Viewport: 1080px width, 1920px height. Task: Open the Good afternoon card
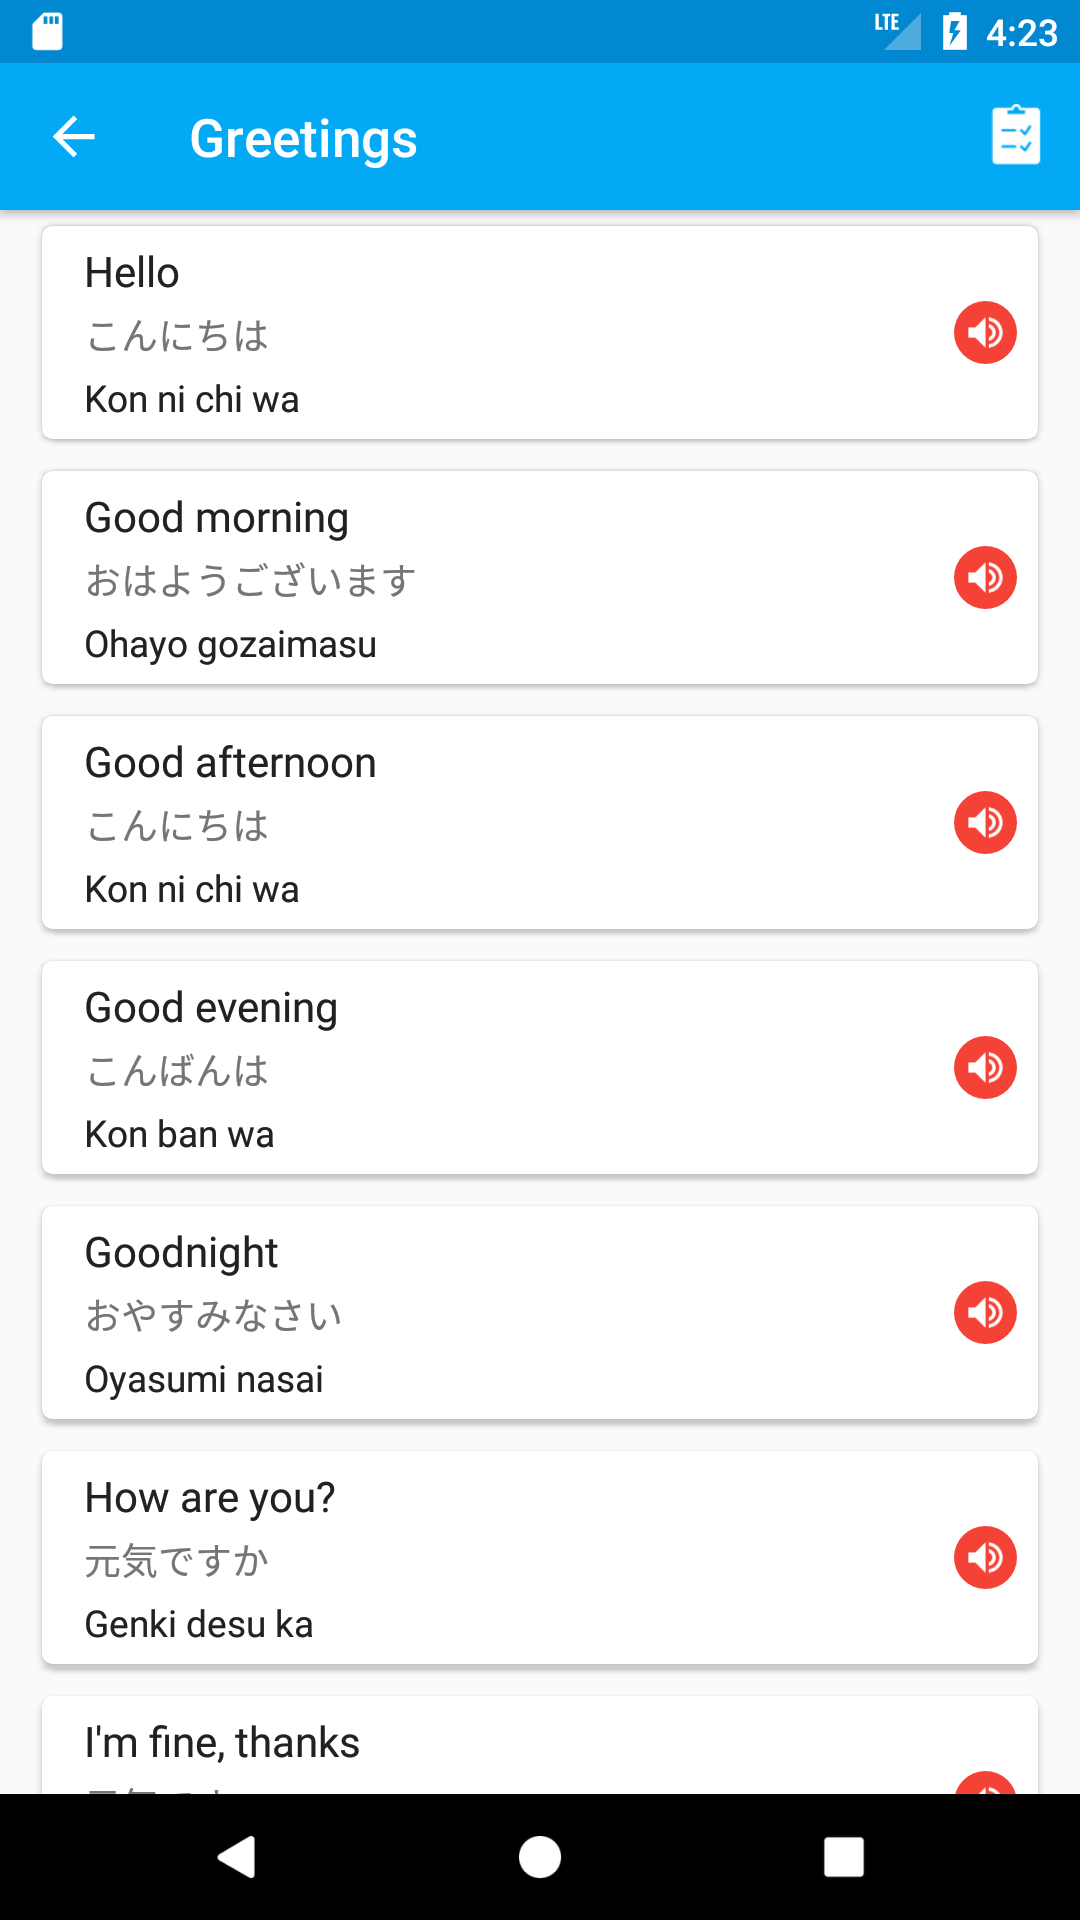(x=540, y=822)
